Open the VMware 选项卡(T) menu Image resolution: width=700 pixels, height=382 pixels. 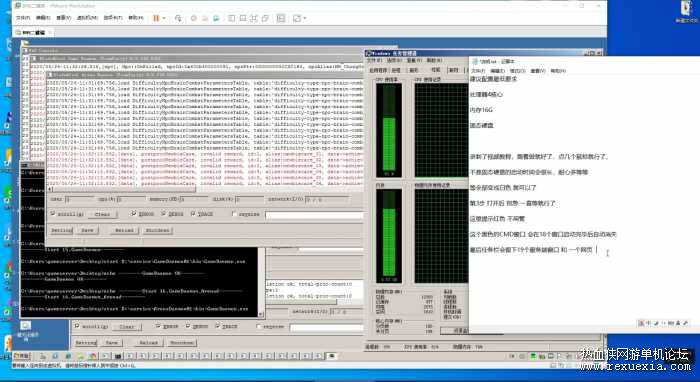pos(112,18)
